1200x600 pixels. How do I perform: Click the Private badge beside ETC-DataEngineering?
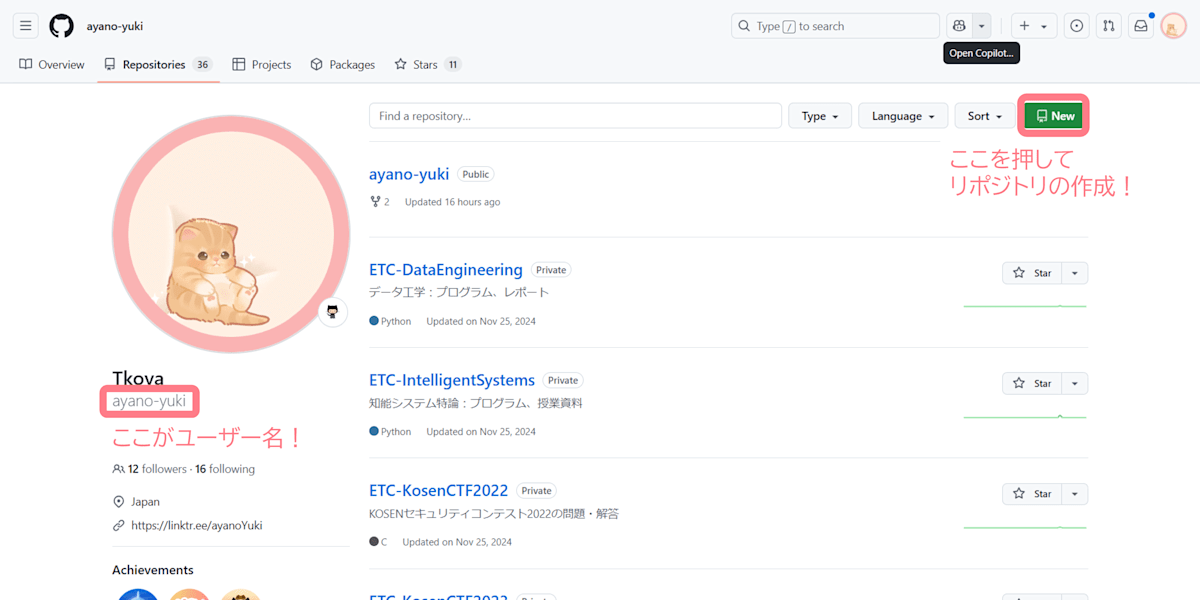(x=551, y=270)
